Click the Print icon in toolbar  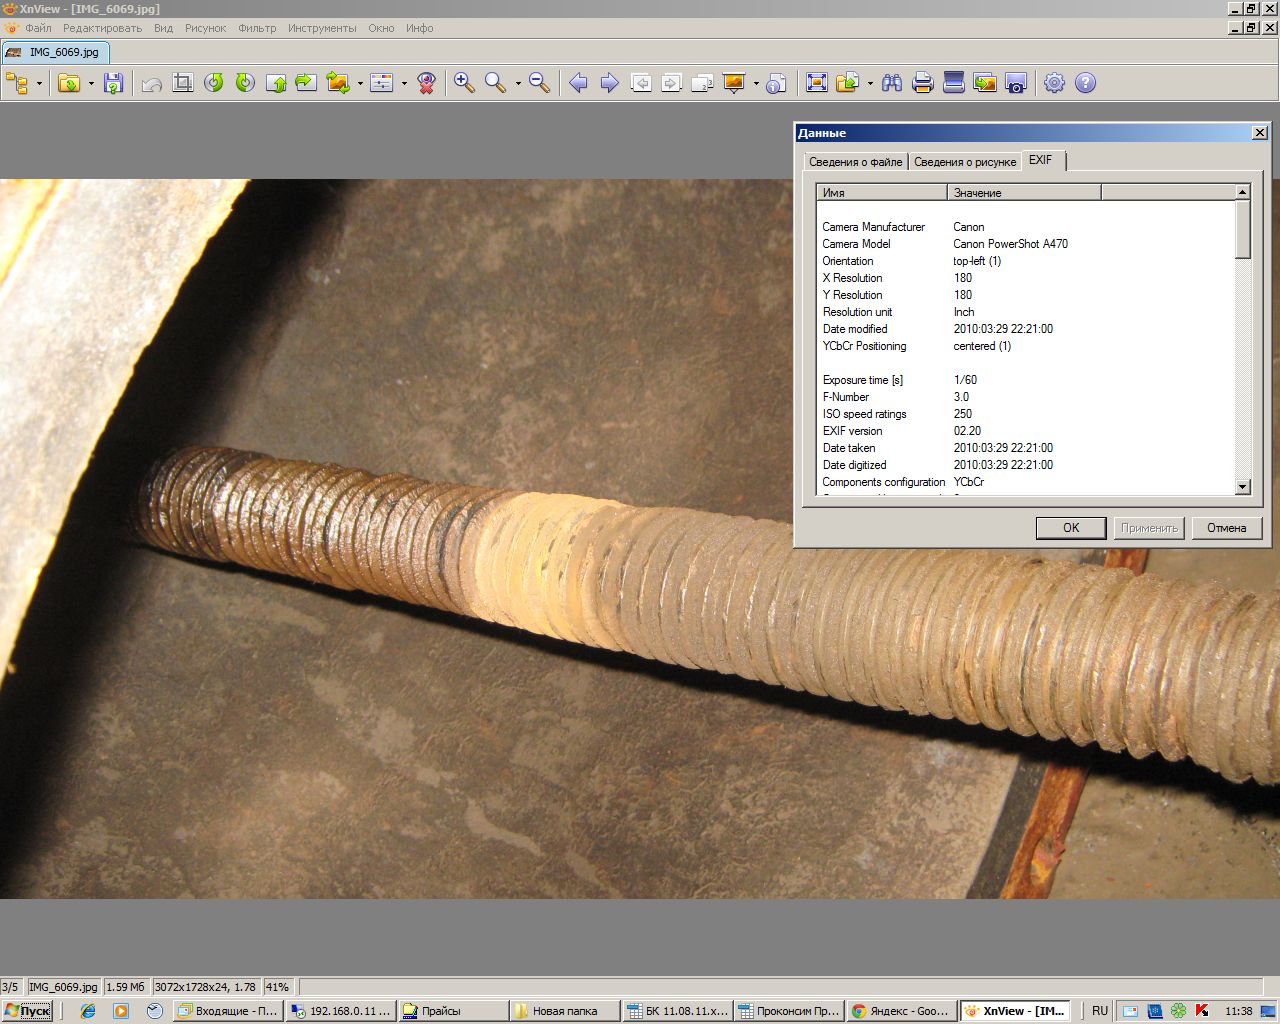click(923, 83)
